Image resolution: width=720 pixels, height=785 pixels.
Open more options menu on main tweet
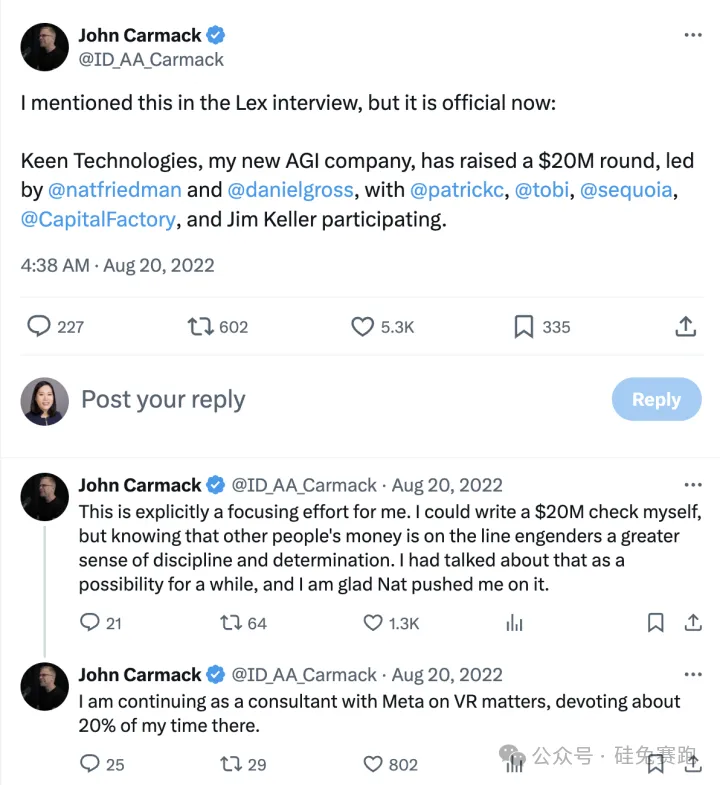point(692,35)
